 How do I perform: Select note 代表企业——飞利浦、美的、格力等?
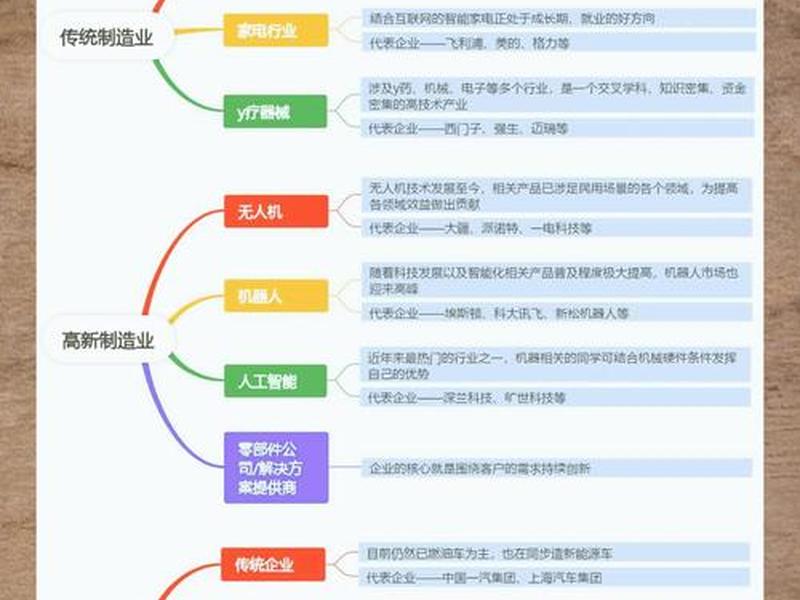(559, 43)
